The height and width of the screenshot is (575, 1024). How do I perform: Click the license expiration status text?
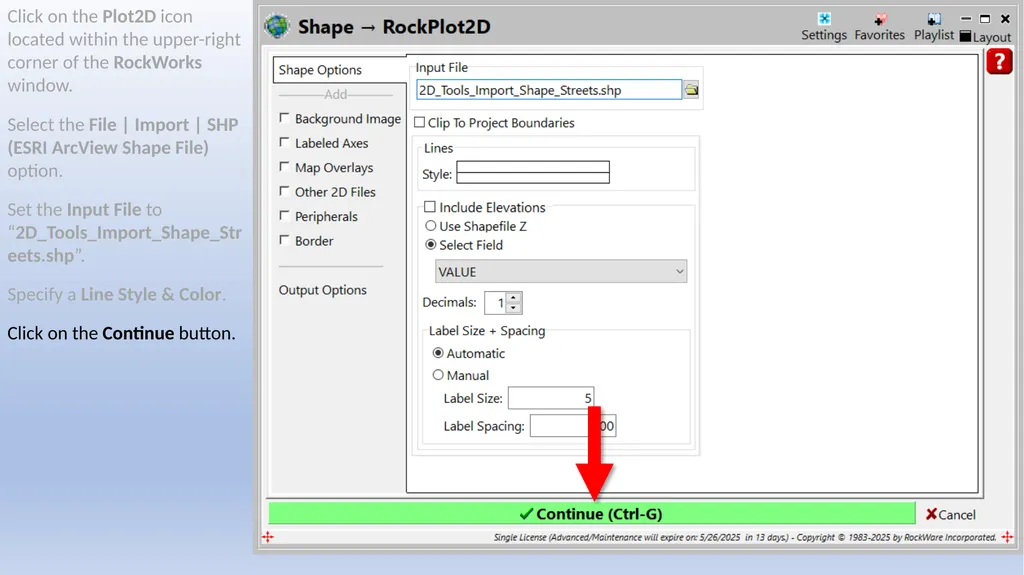click(744, 537)
